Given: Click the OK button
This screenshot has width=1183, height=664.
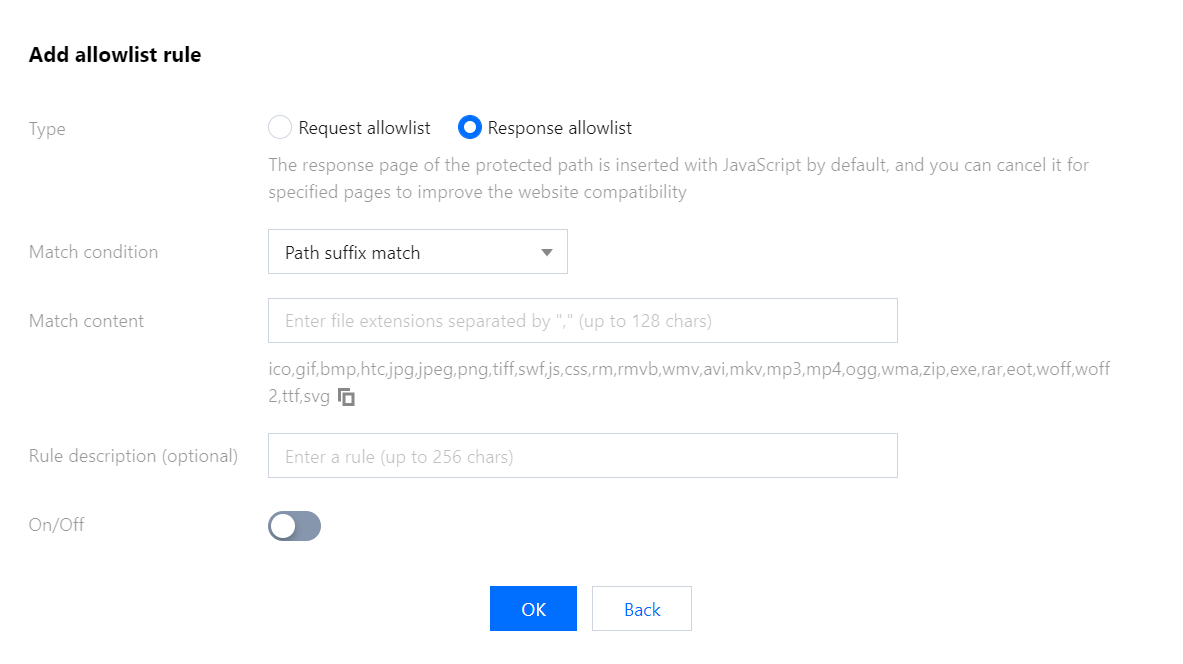Looking at the screenshot, I should point(533,609).
